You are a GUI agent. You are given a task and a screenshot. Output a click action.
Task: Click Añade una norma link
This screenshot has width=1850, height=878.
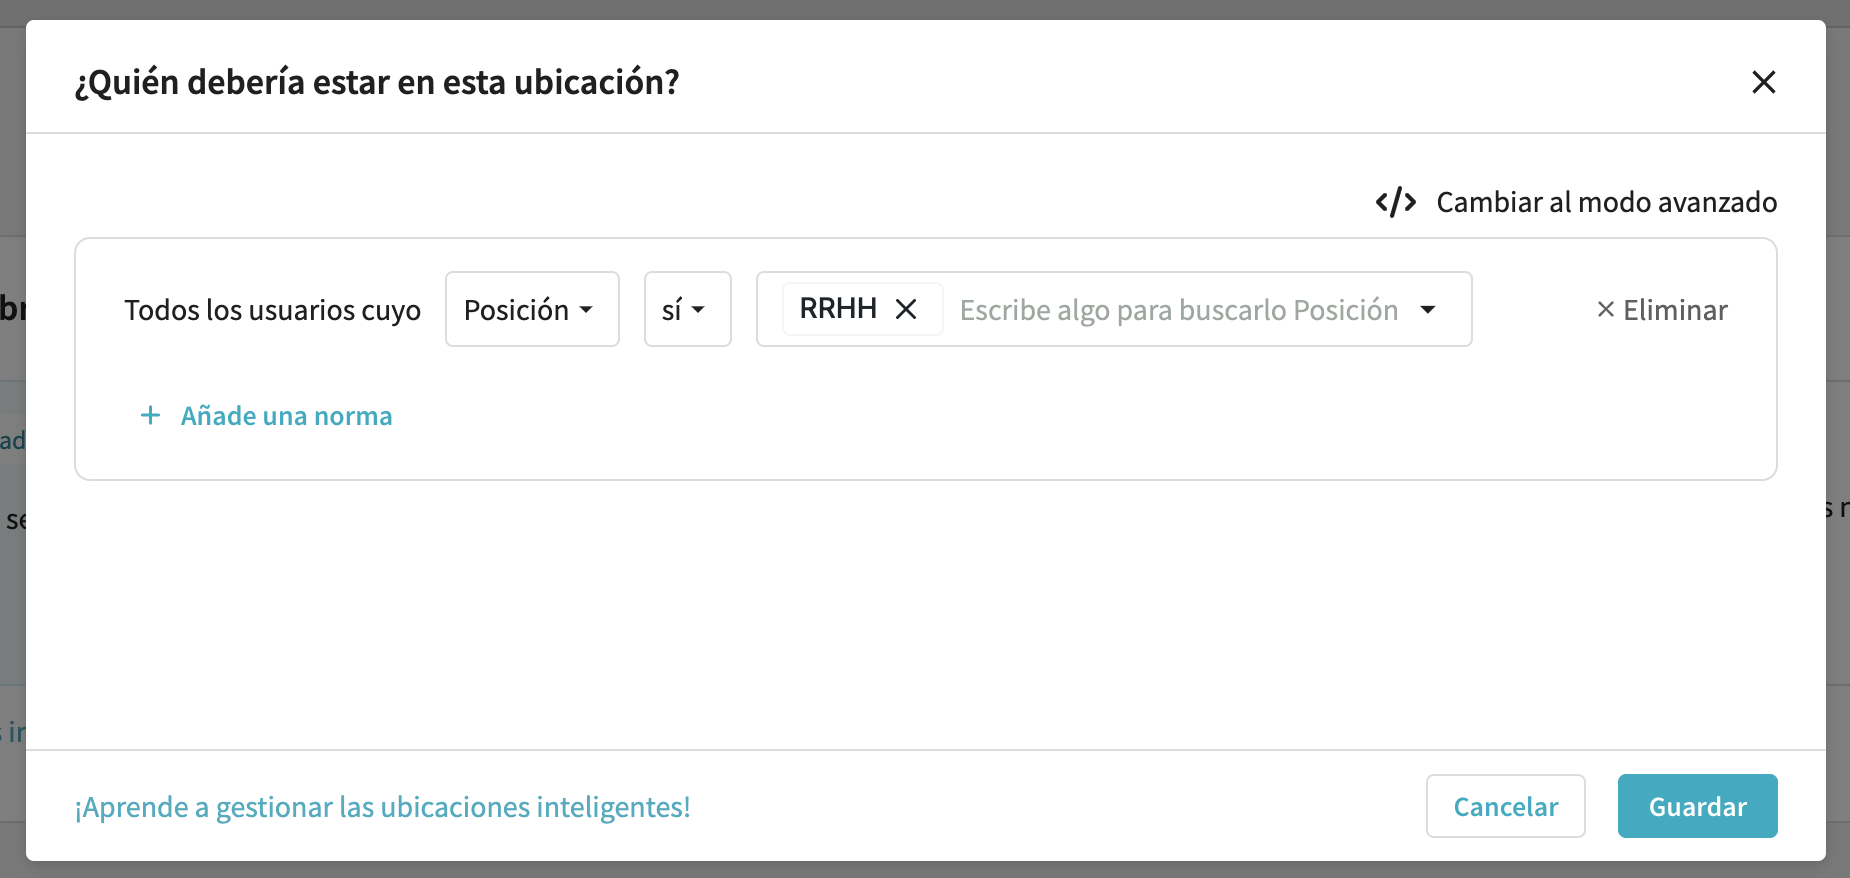[286, 416]
